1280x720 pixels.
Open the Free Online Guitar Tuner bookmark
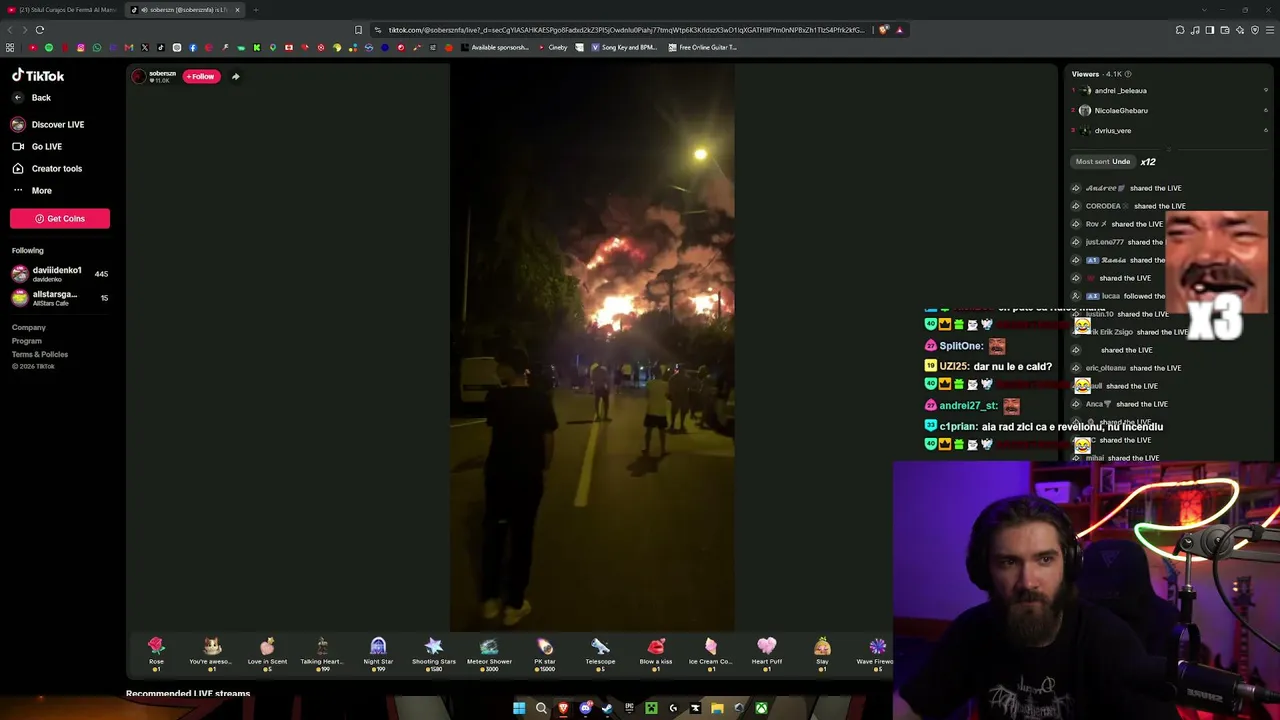[x=701, y=48]
